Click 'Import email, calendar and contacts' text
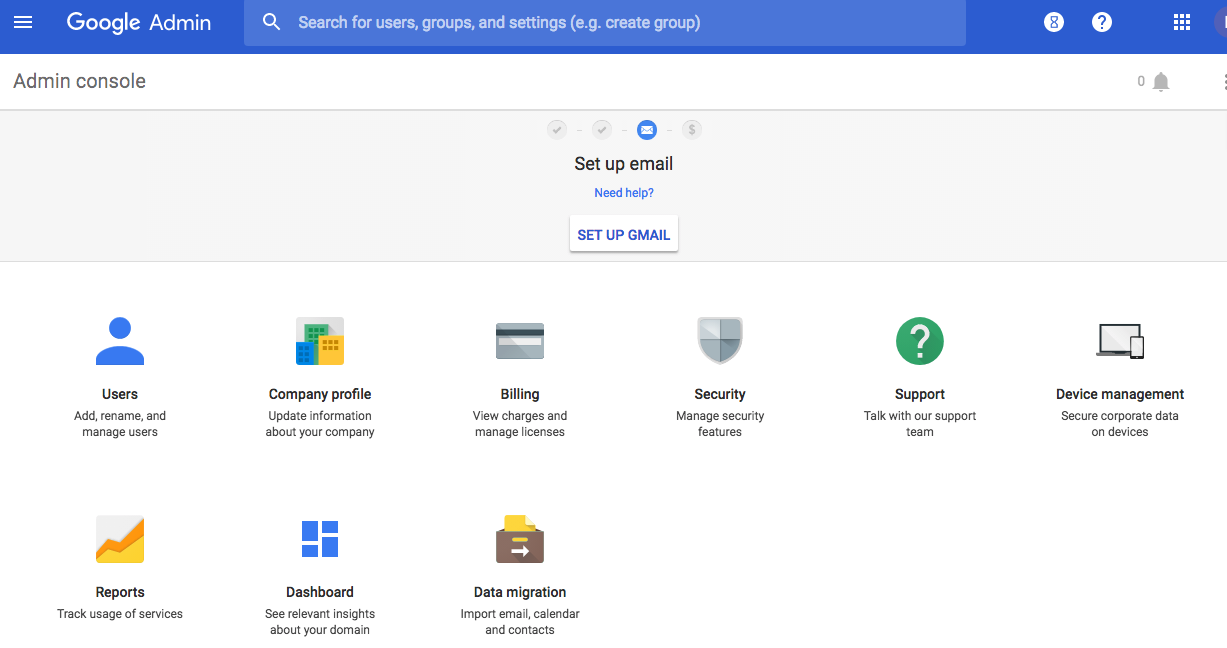This screenshot has height=648, width=1227. (x=520, y=622)
